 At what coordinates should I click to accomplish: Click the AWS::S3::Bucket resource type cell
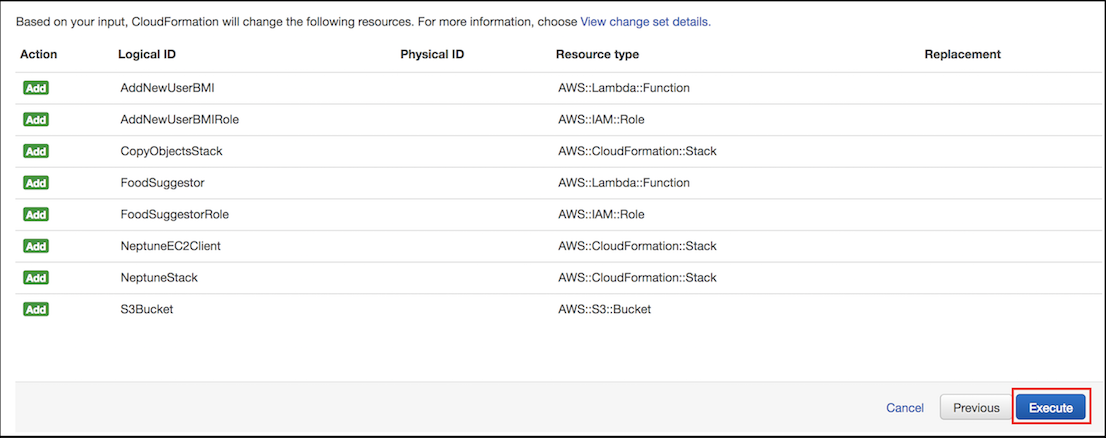point(604,309)
